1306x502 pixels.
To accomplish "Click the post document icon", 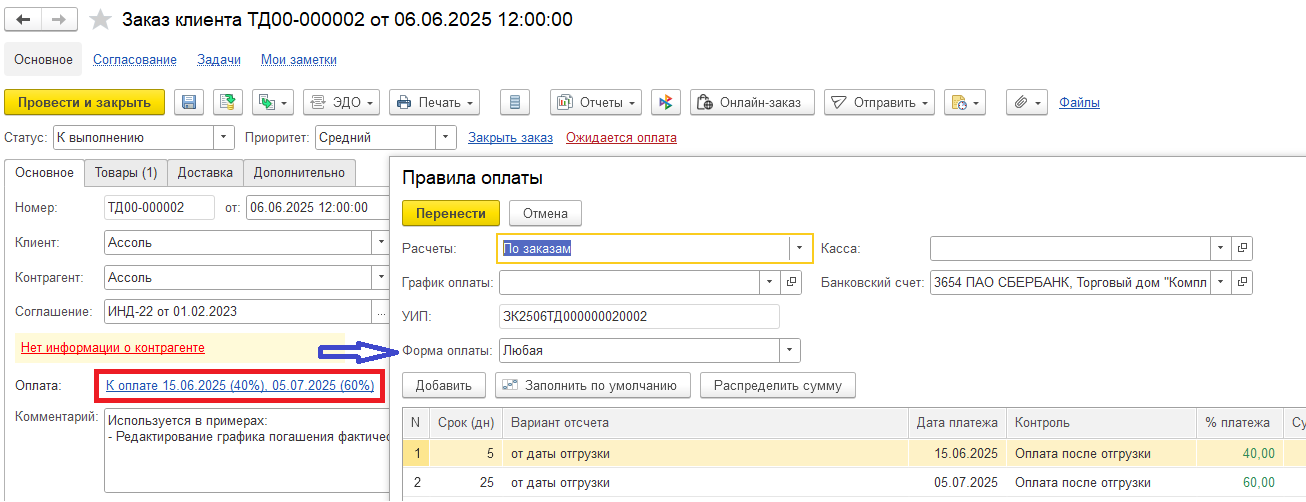I will click(x=228, y=102).
